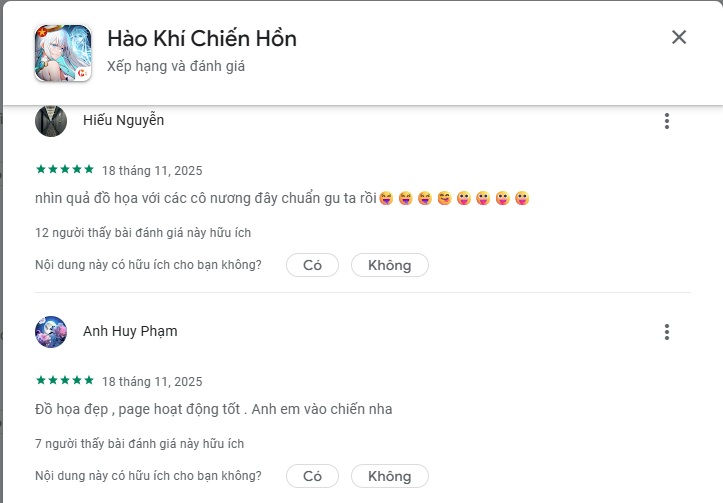Screen dimensions: 723x503
Task: Click Anh Huy Phạm's profile avatar
Action: point(51,332)
